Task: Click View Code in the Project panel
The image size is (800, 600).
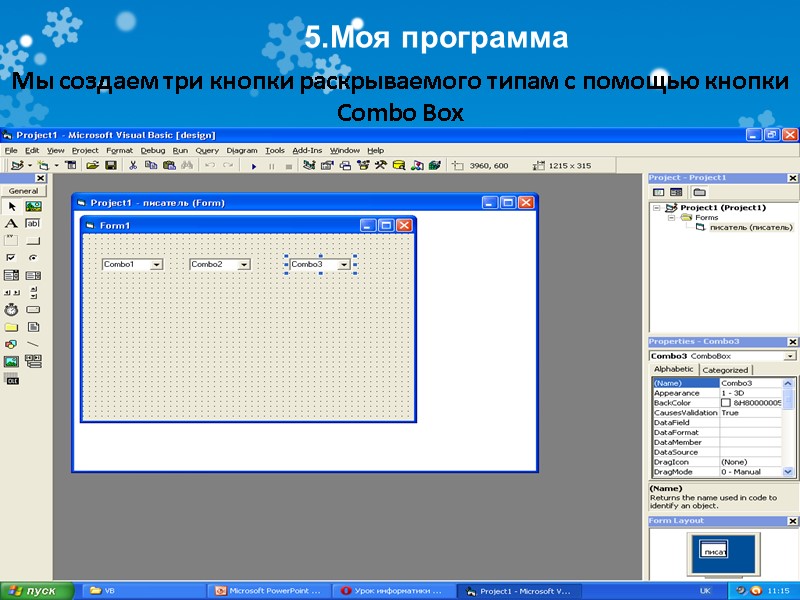Action: 659,192
